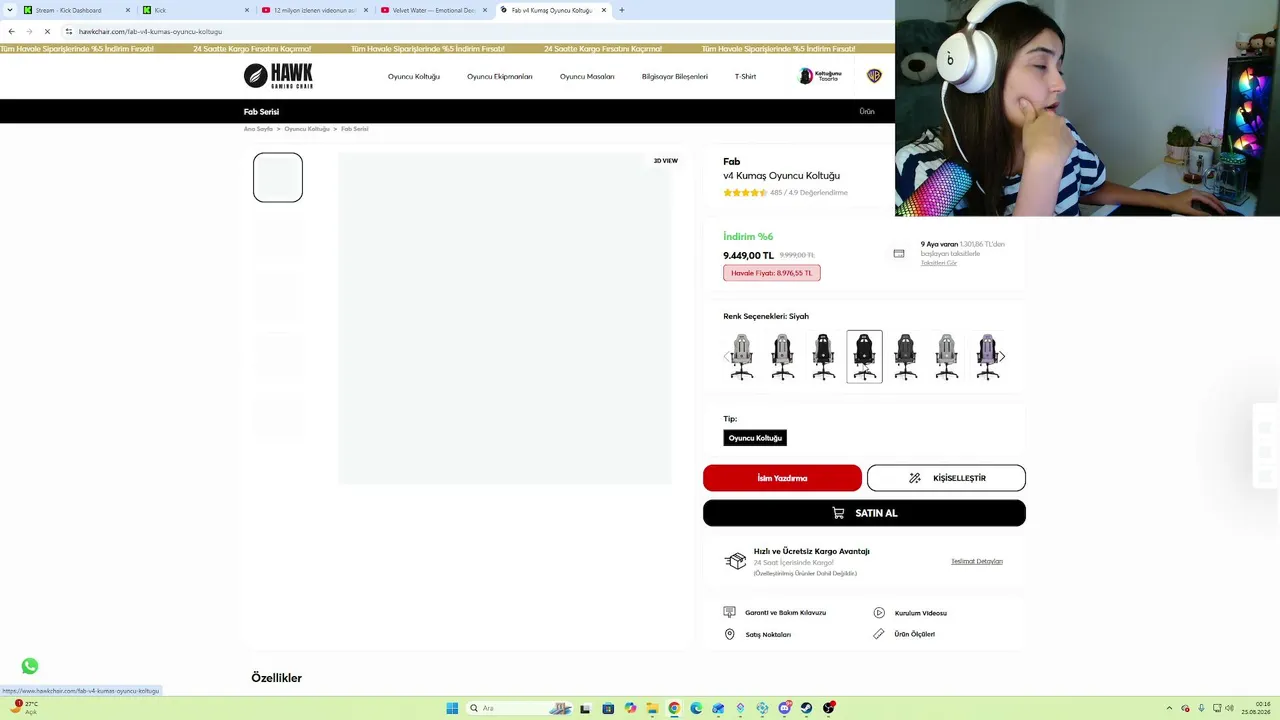The width and height of the screenshot is (1280, 720).
Task: Click the map pin icon for Satış Noktaları
Action: [x=729, y=634]
